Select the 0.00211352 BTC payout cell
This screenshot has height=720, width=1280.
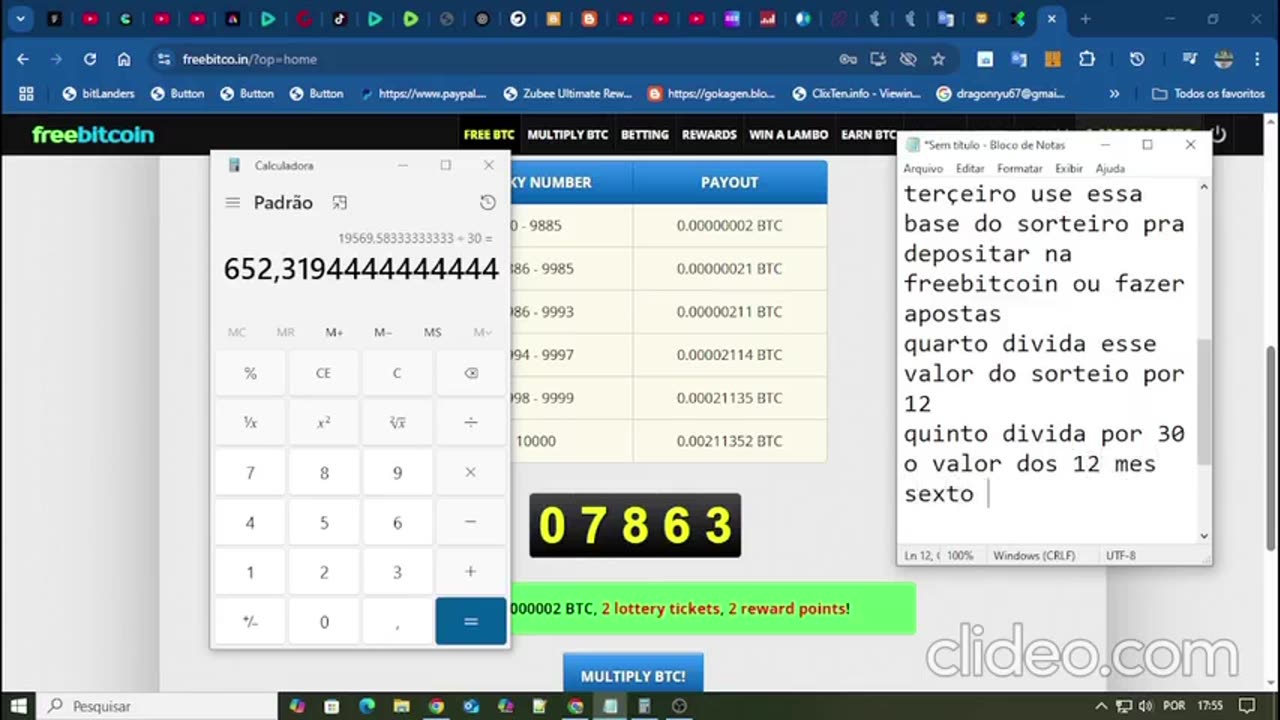[729, 441]
